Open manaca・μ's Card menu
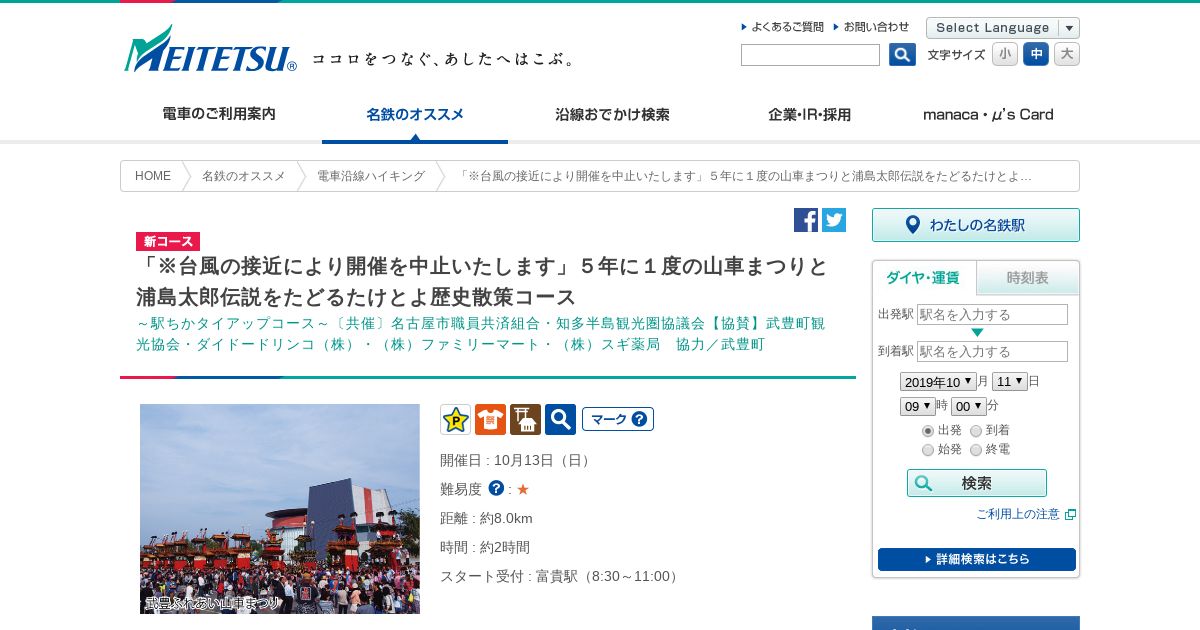 coord(988,115)
